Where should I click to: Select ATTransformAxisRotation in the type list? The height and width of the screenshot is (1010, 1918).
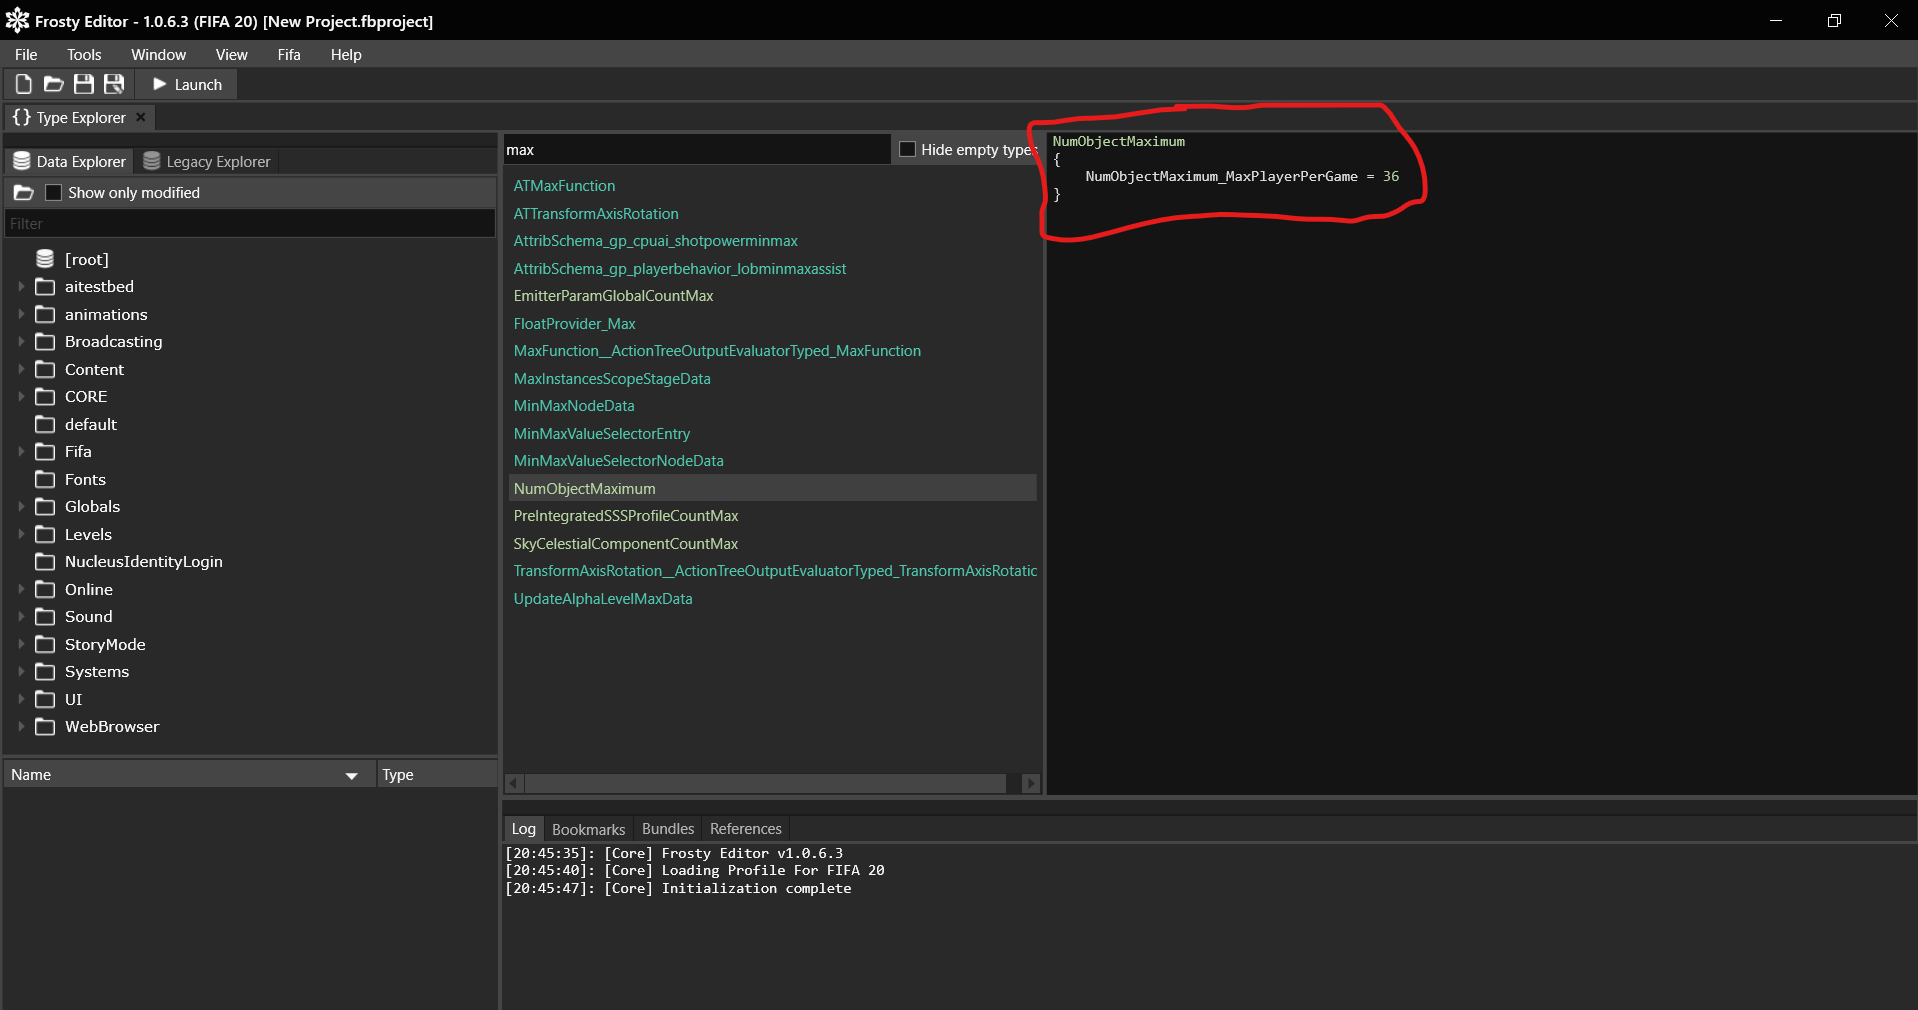[596, 214]
